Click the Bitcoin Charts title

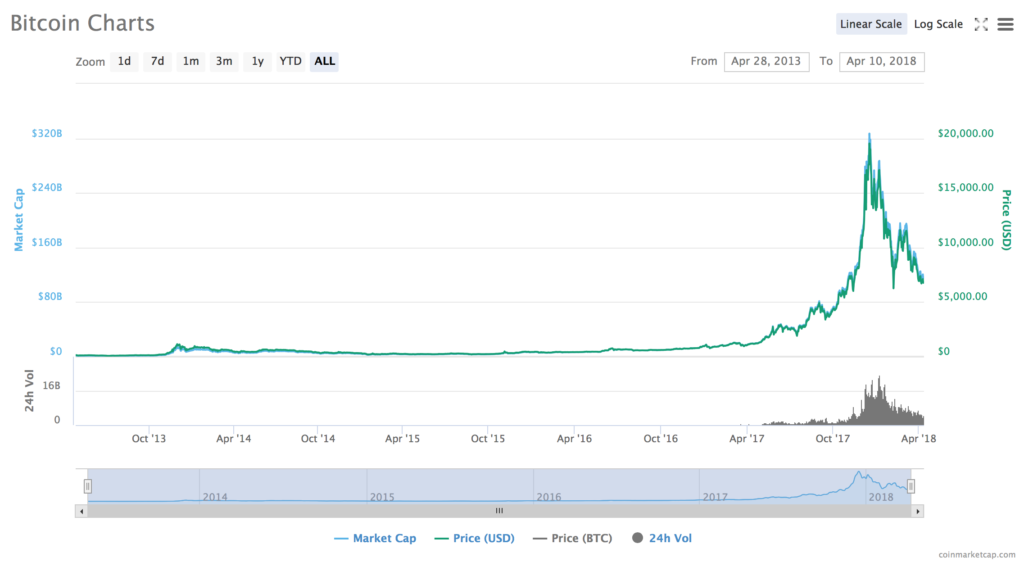click(x=82, y=24)
